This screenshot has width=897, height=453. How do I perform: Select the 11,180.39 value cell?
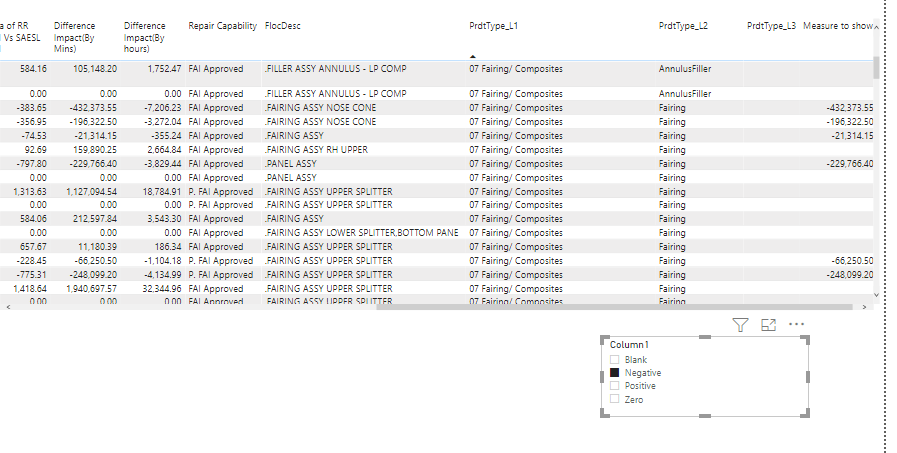pos(98,247)
